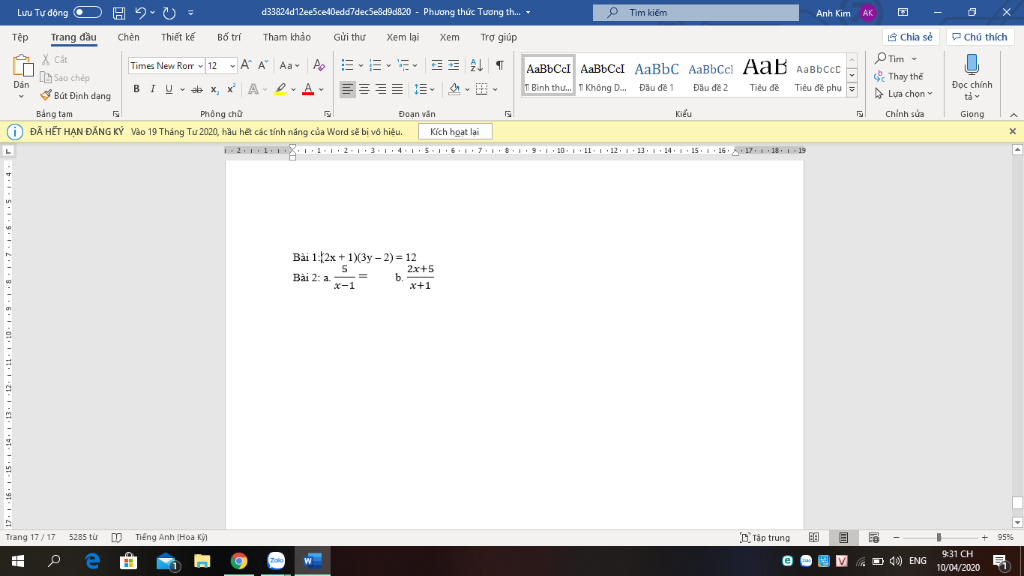This screenshot has width=1024, height=576.
Task: Open the Bố trí (Layout) tab
Action: pyautogui.click(x=229, y=37)
